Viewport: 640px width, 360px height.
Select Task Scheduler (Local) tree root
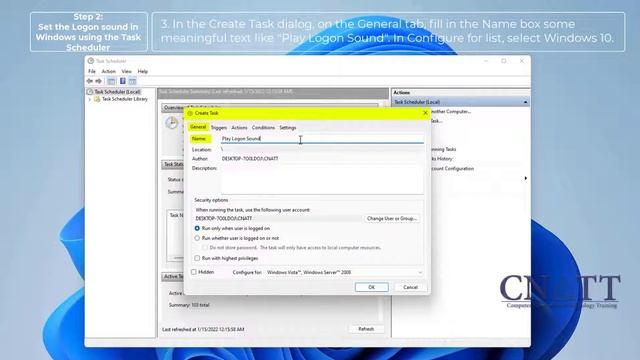118,92
